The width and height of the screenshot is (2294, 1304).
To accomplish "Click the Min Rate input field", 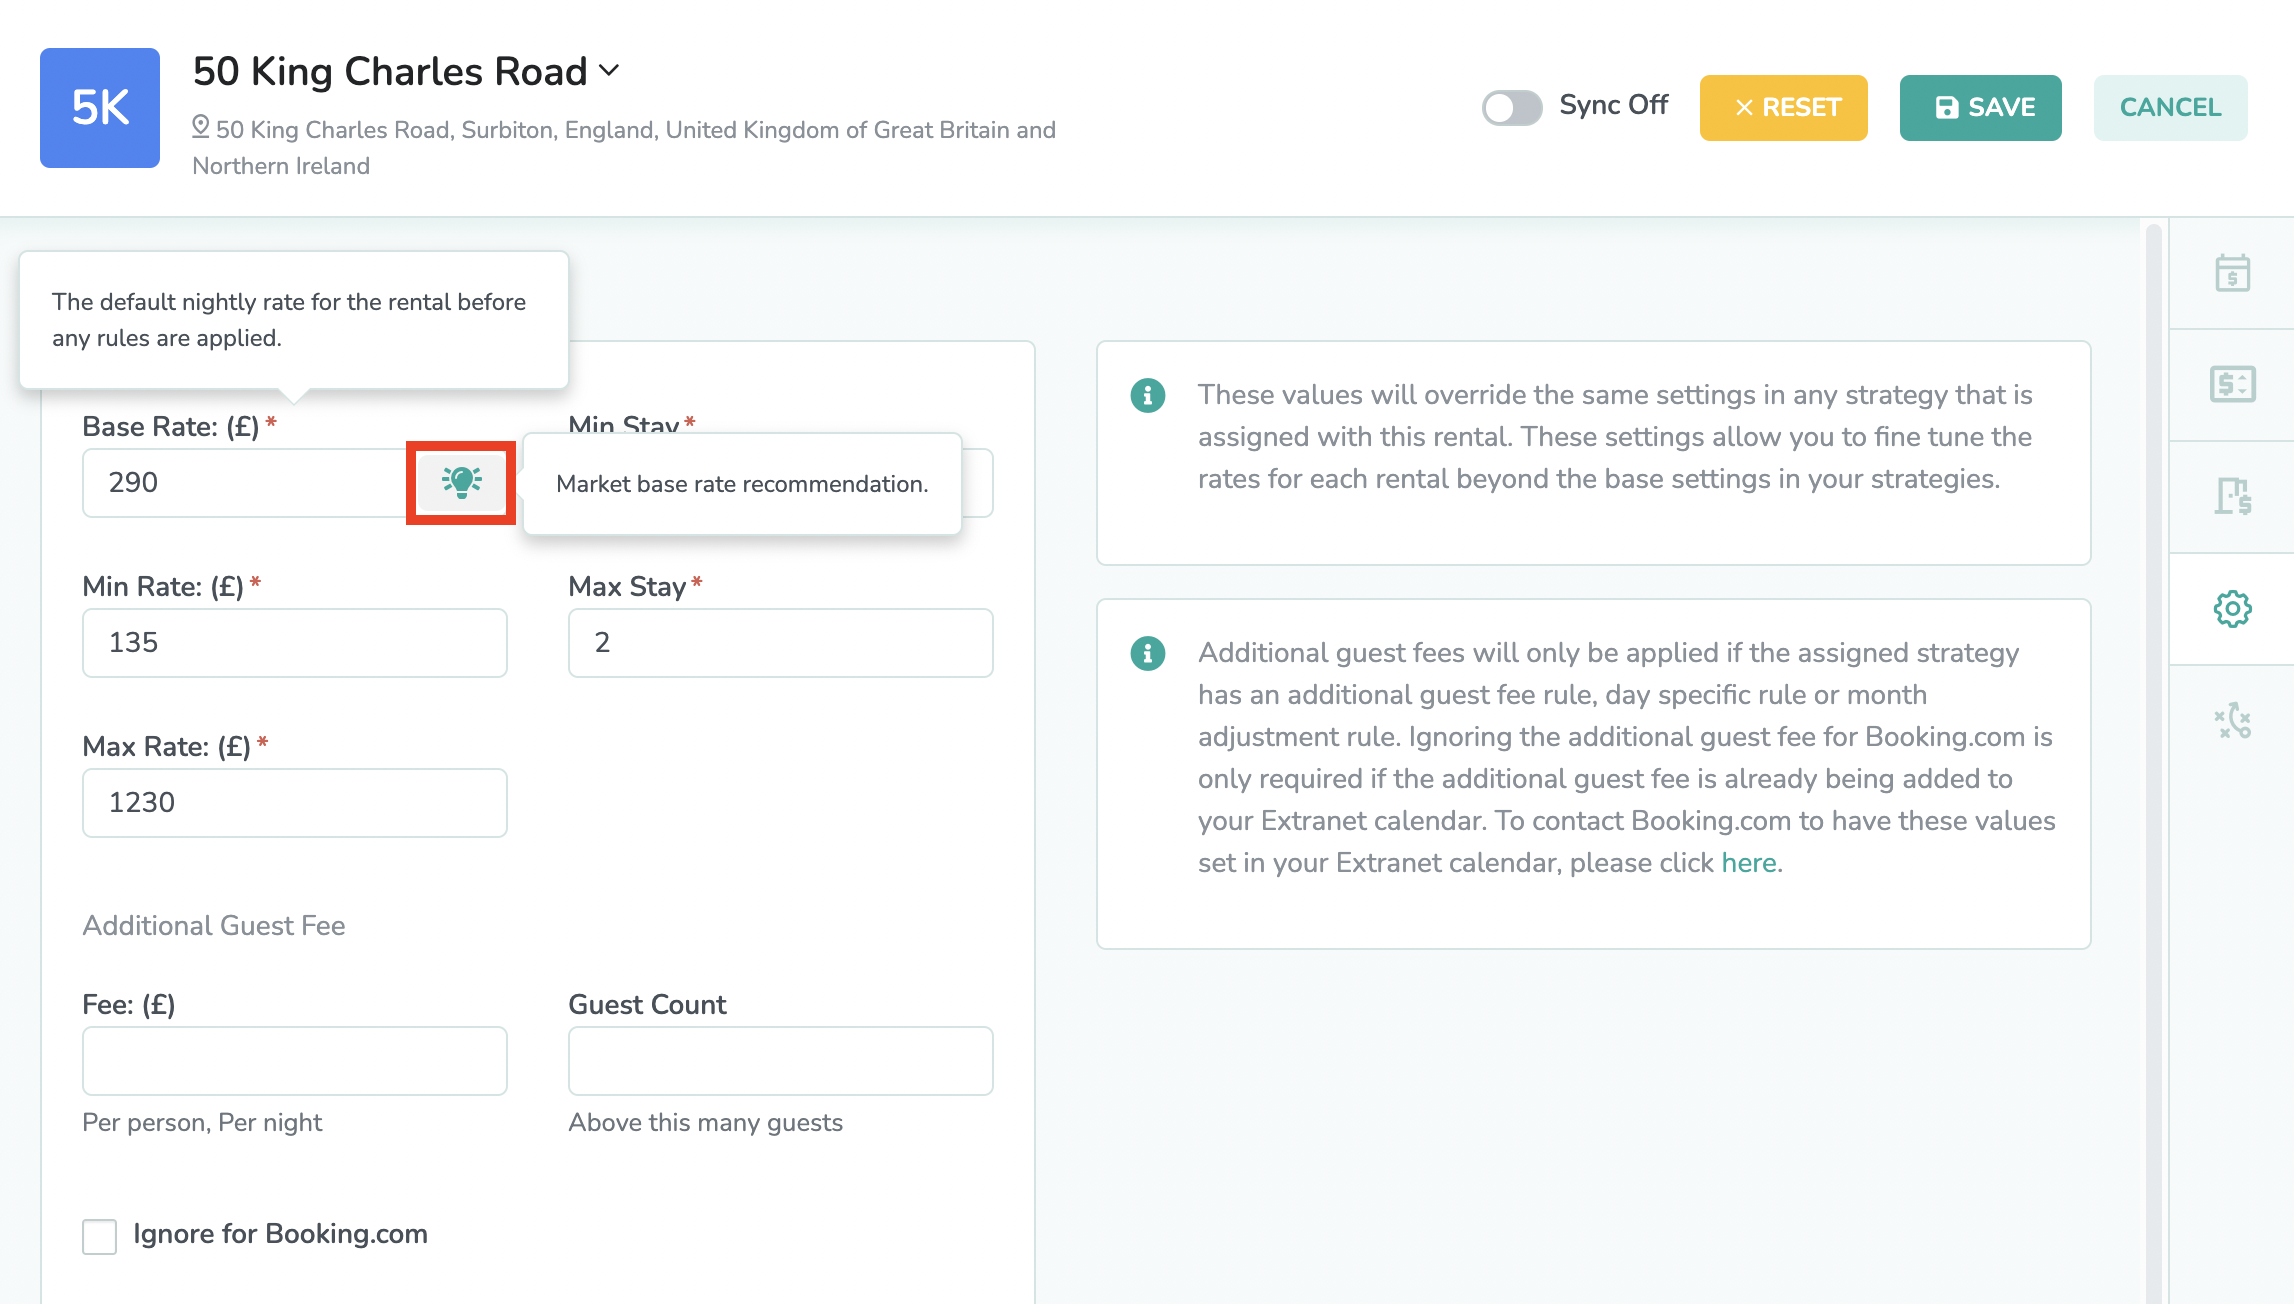I will [295, 643].
